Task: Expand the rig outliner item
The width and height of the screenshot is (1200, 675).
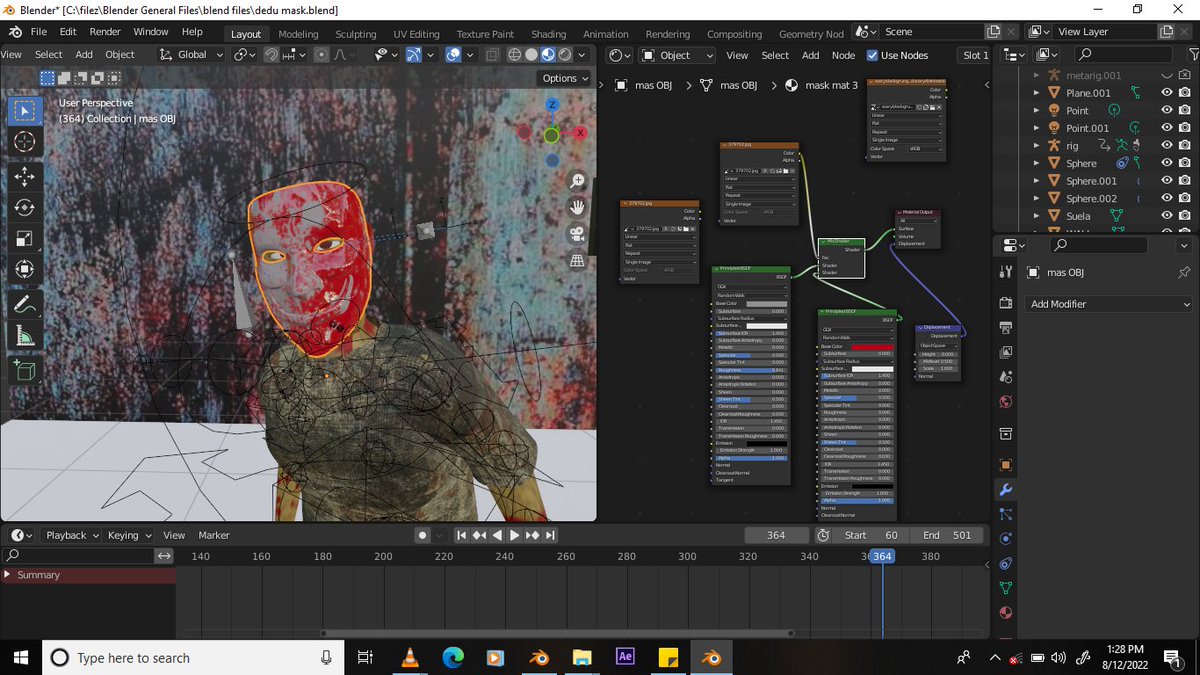Action: (x=1036, y=146)
